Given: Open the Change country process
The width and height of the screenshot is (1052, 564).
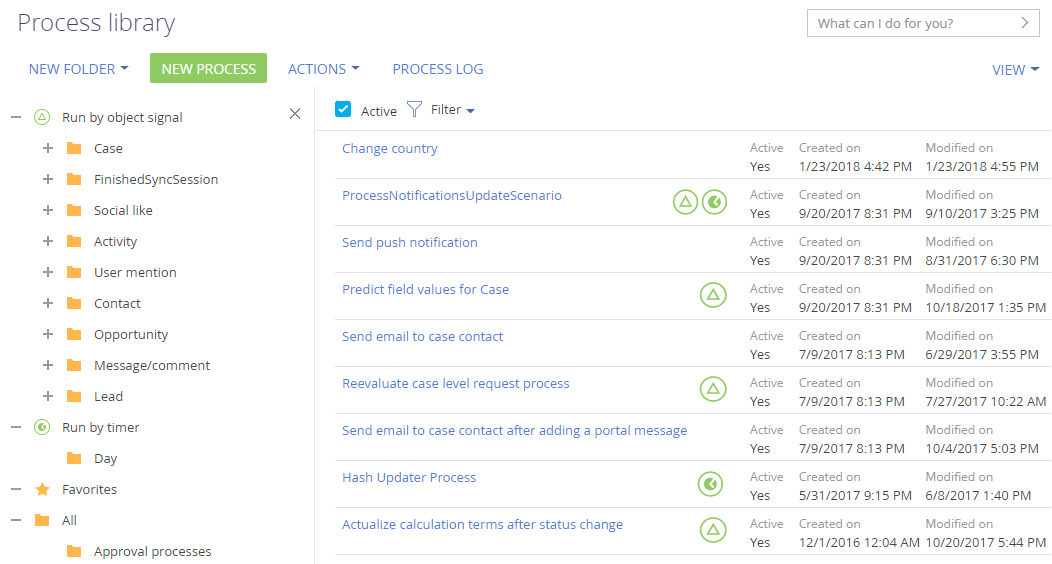Looking at the screenshot, I should pos(390,148).
